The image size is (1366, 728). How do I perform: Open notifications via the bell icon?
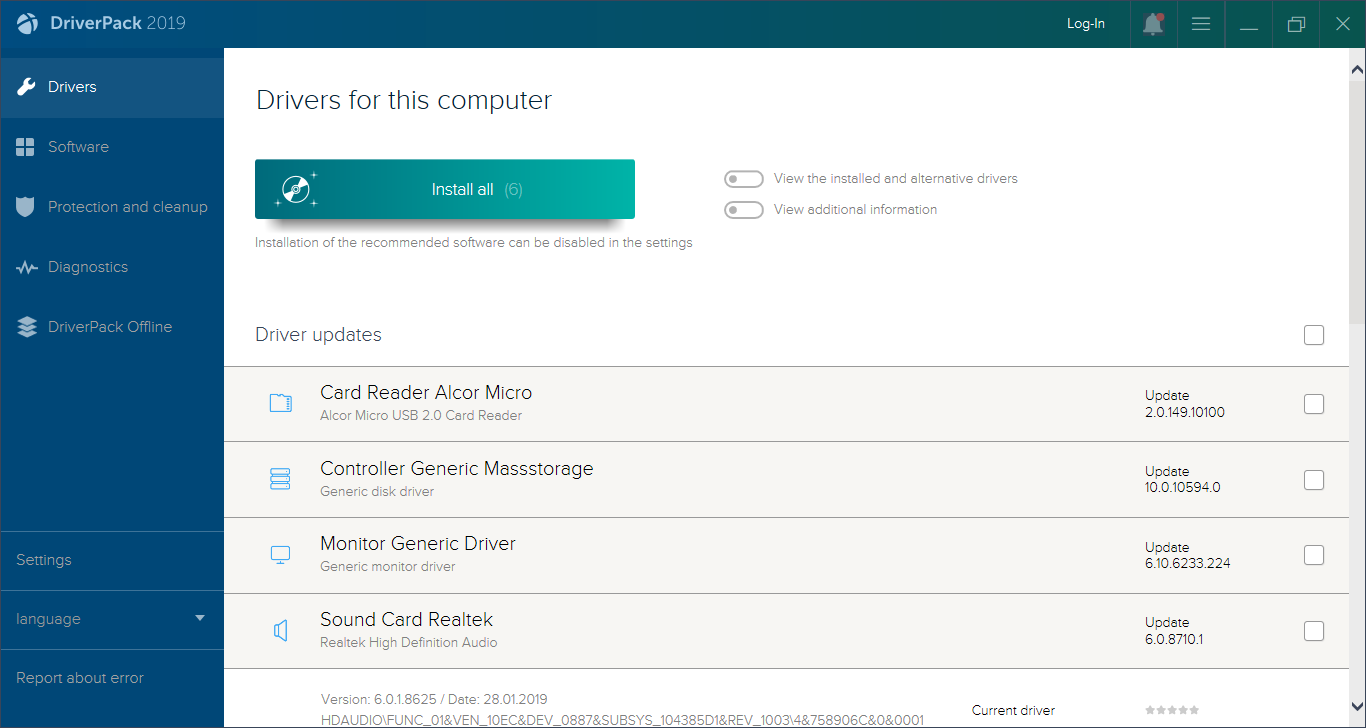1152,24
